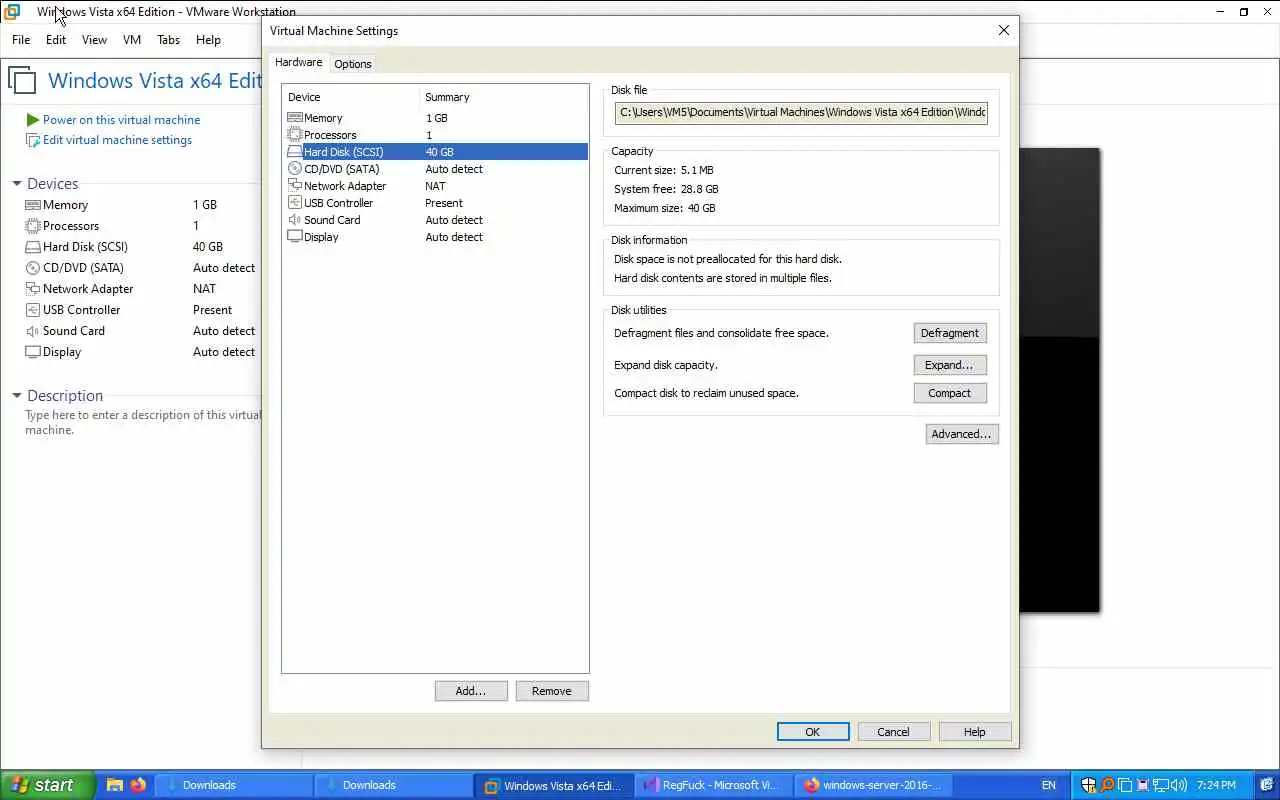The height and width of the screenshot is (800, 1280).
Task: Click the USB Controller icon in the settings dialog
Action: [294, 203]
